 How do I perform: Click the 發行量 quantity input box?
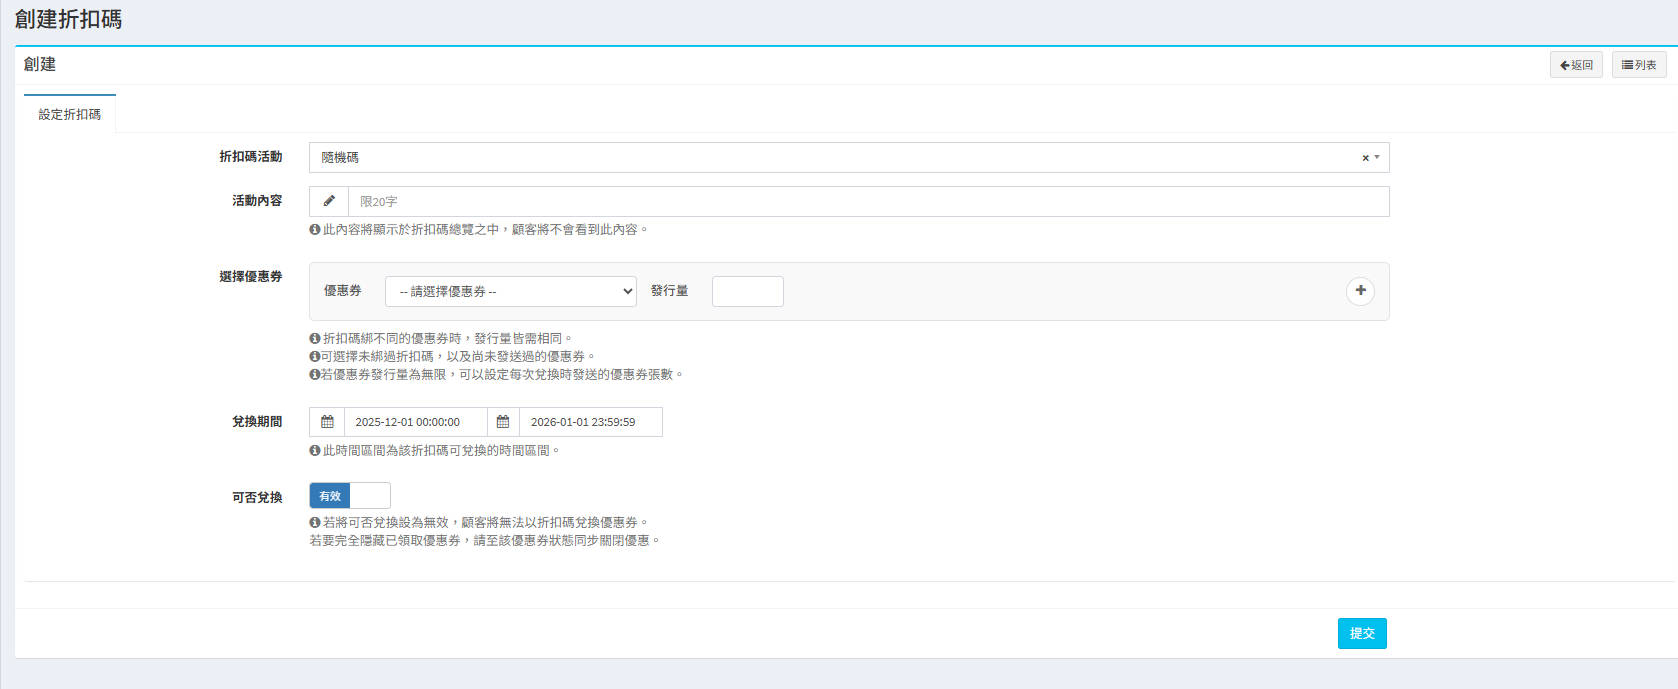tap(747, 291)
